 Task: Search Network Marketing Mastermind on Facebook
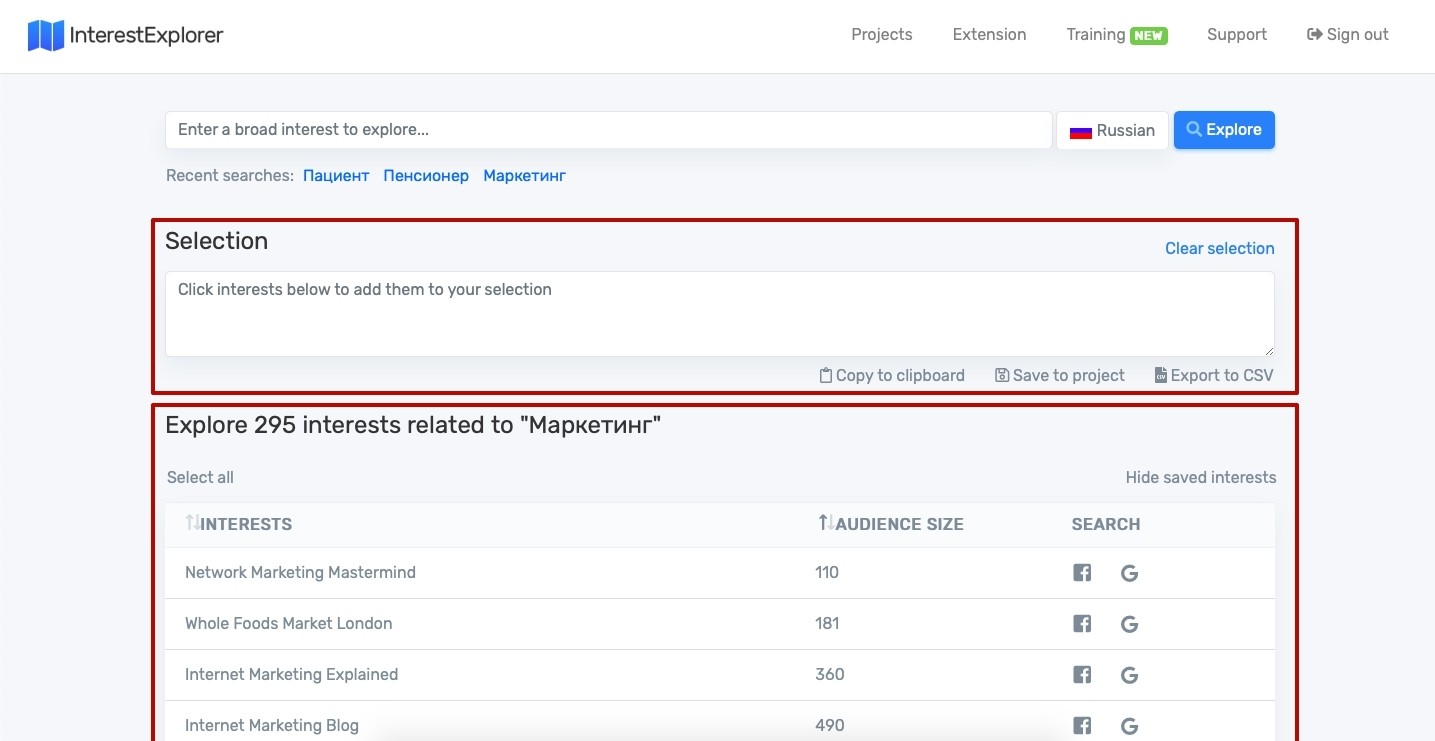pos(1082,573)
